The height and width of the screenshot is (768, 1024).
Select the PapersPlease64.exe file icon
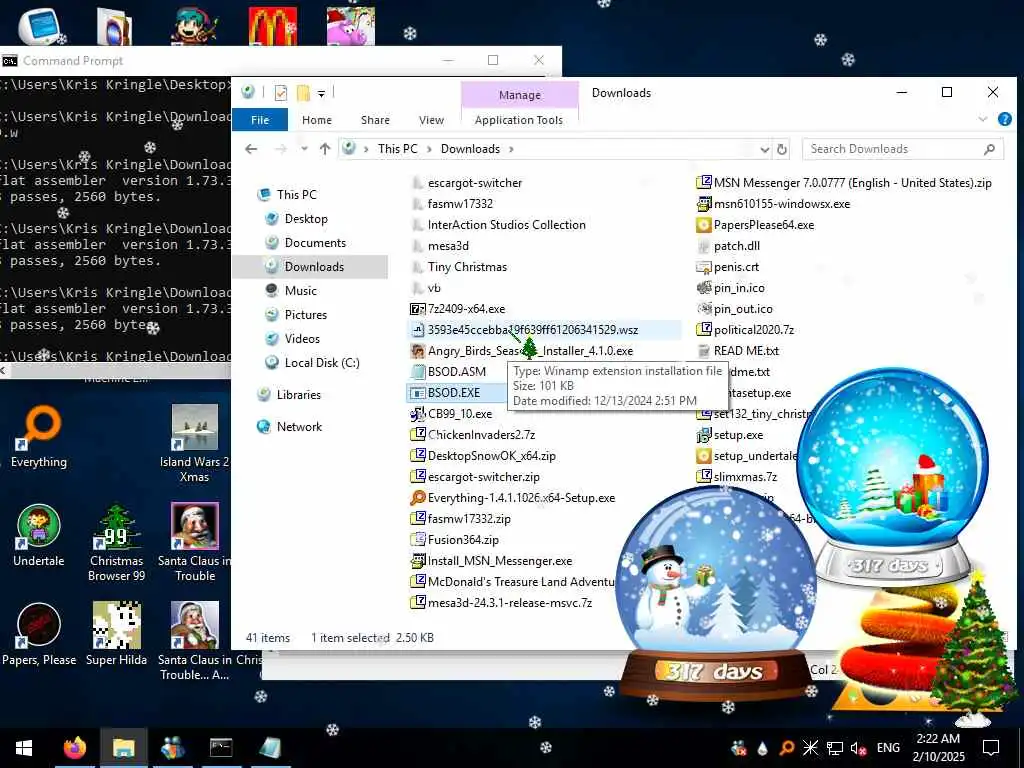point(703,225)
